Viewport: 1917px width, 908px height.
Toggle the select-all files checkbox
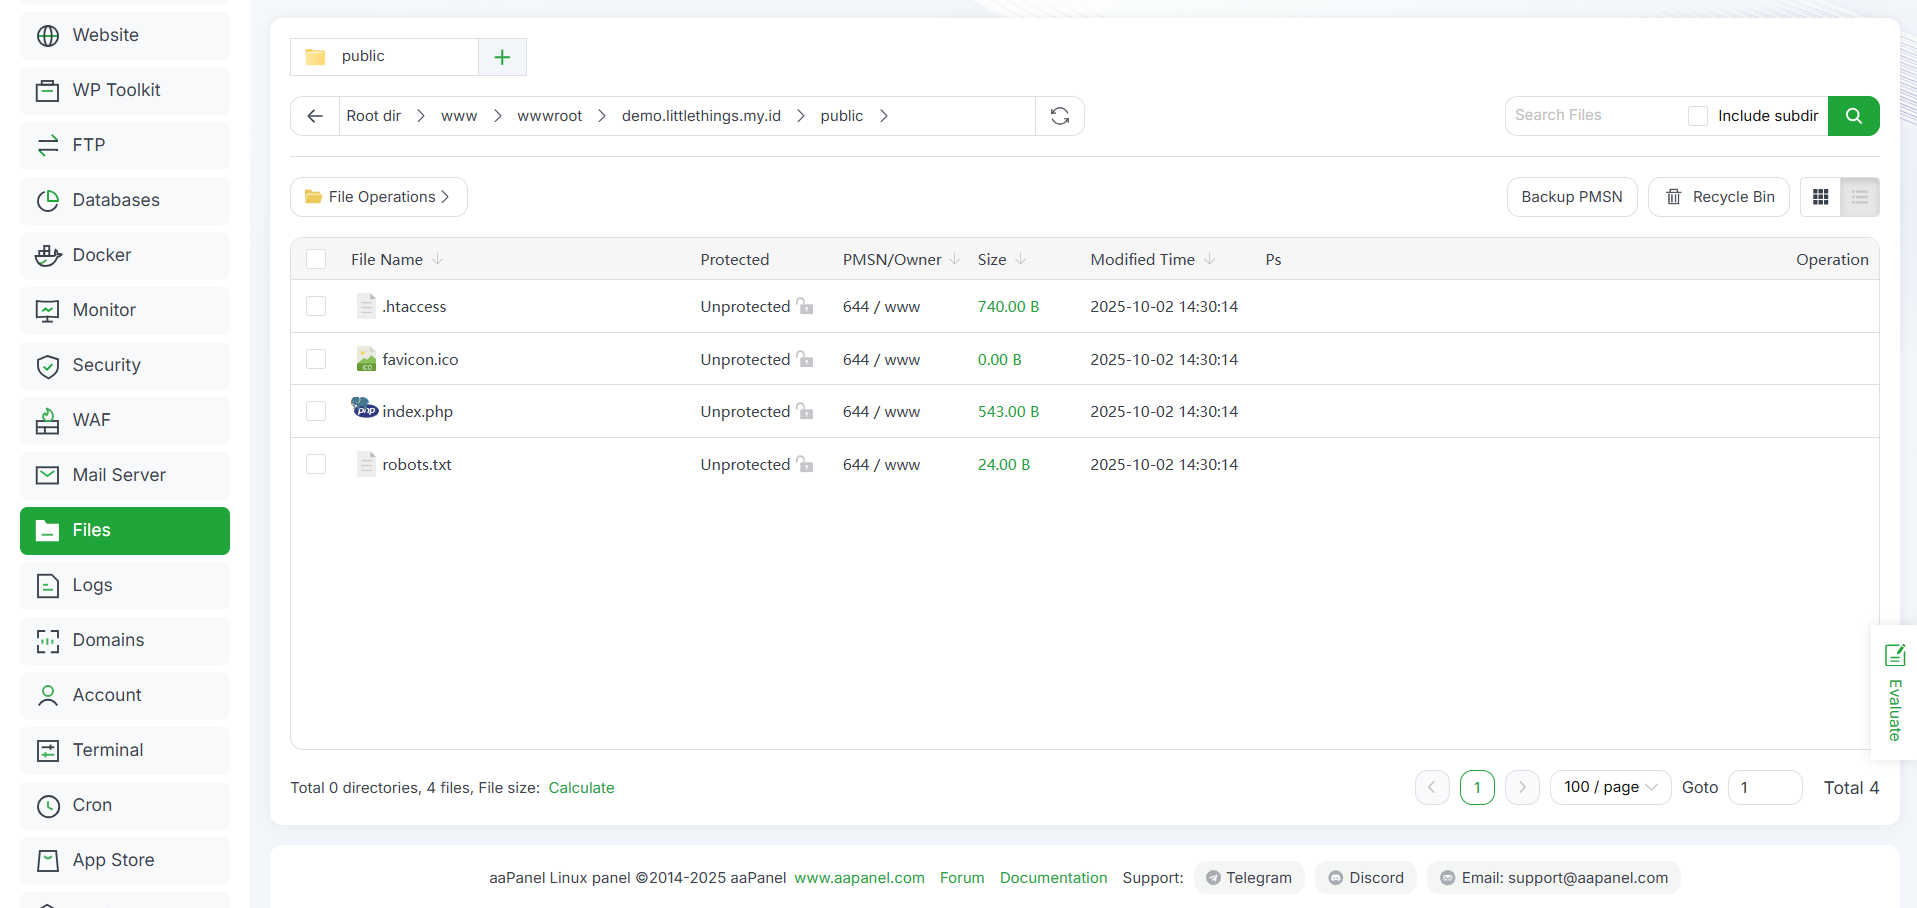click(x=316, y=259)
